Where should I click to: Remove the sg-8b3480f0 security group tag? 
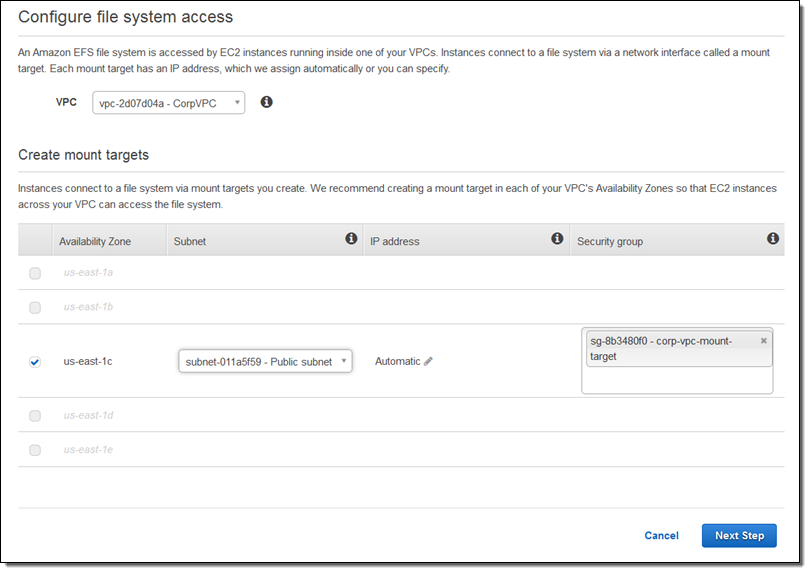pos(764,341)
